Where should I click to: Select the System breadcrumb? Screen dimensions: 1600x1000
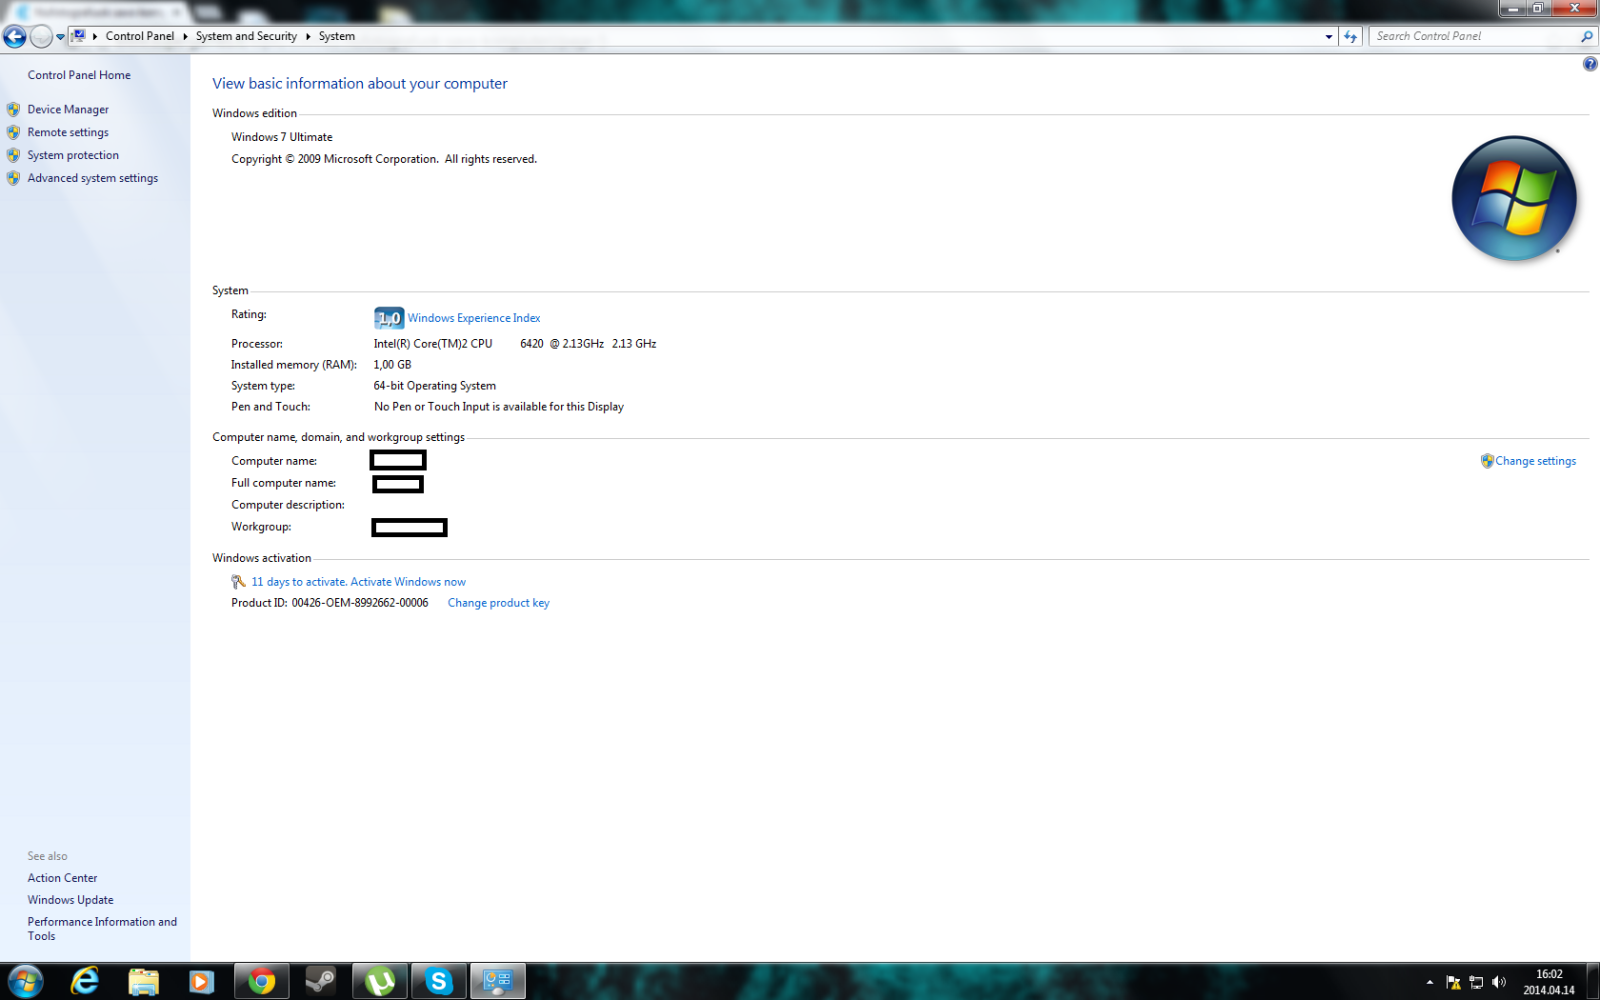(x=337, y=36)
